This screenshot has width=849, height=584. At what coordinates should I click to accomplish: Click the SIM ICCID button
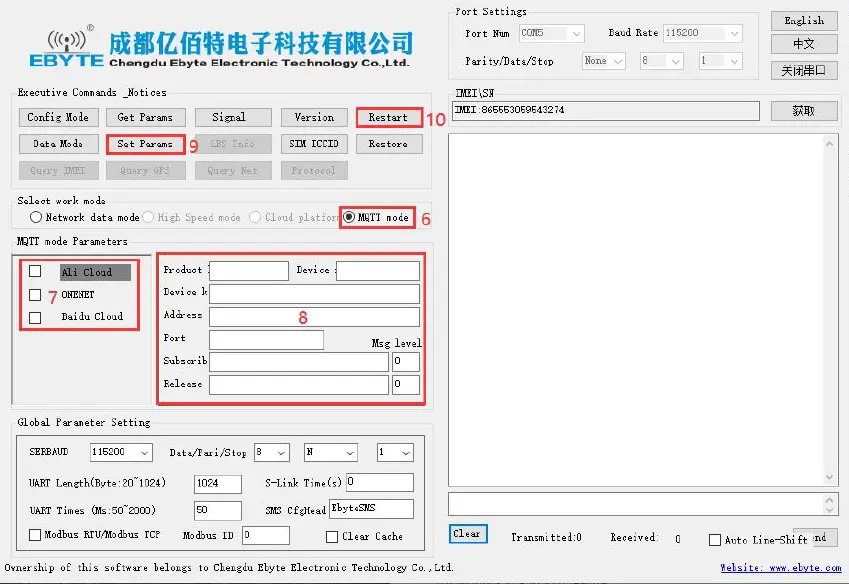pos(314,144)
